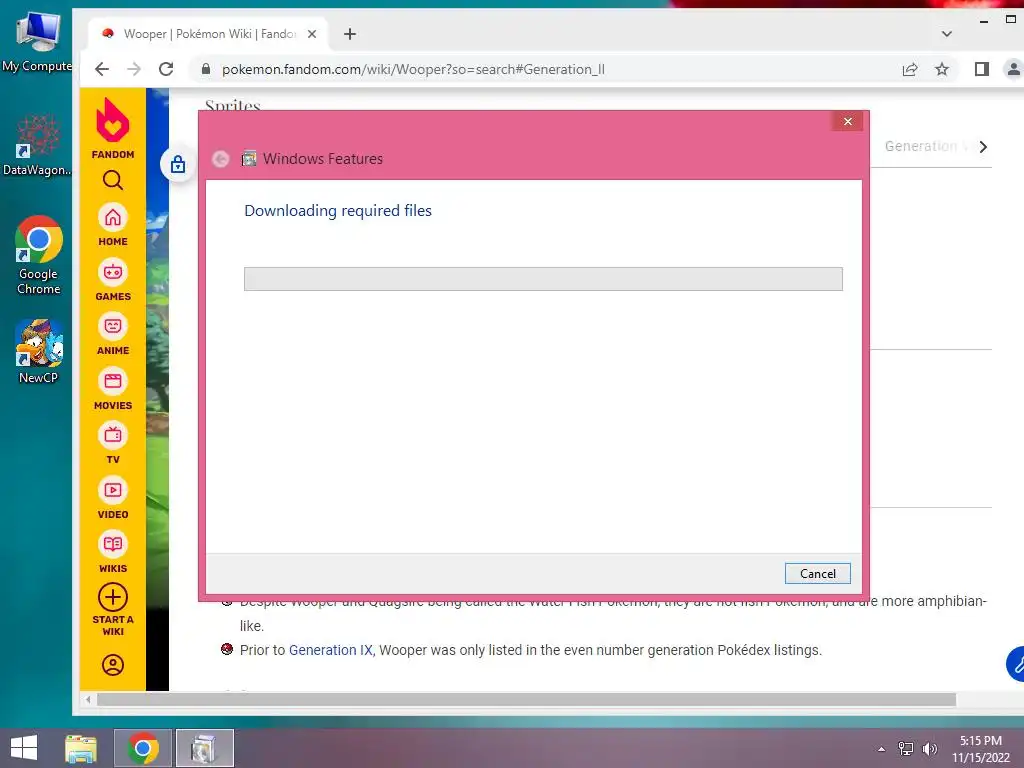
Task: Select NewCP desktop shortcut
Action: pyautogui.click(x=39, y=351)
